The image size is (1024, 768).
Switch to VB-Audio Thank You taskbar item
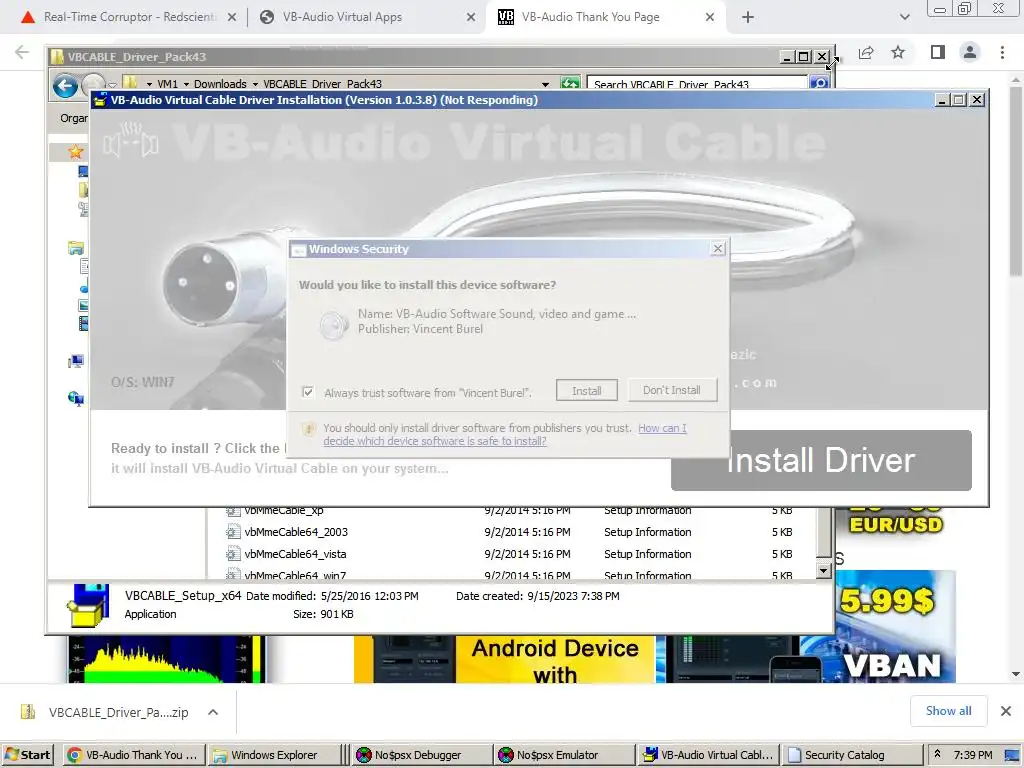(134, 755)
